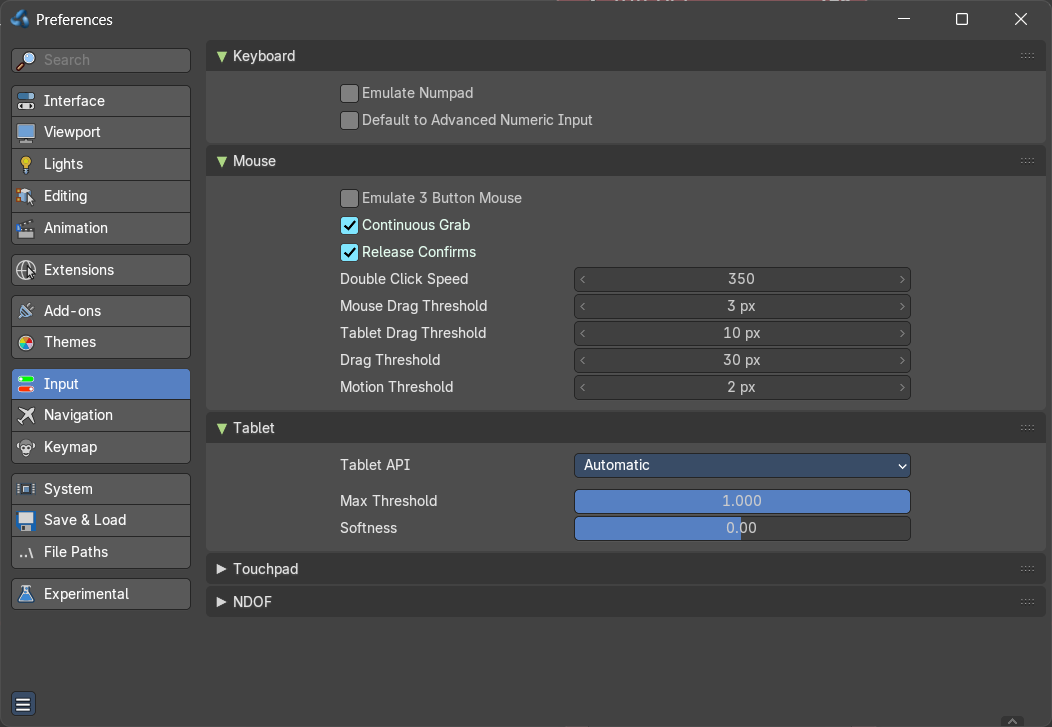Open the Tablet API dropdown
This screenshot has height=727, width=1052.
742,465
